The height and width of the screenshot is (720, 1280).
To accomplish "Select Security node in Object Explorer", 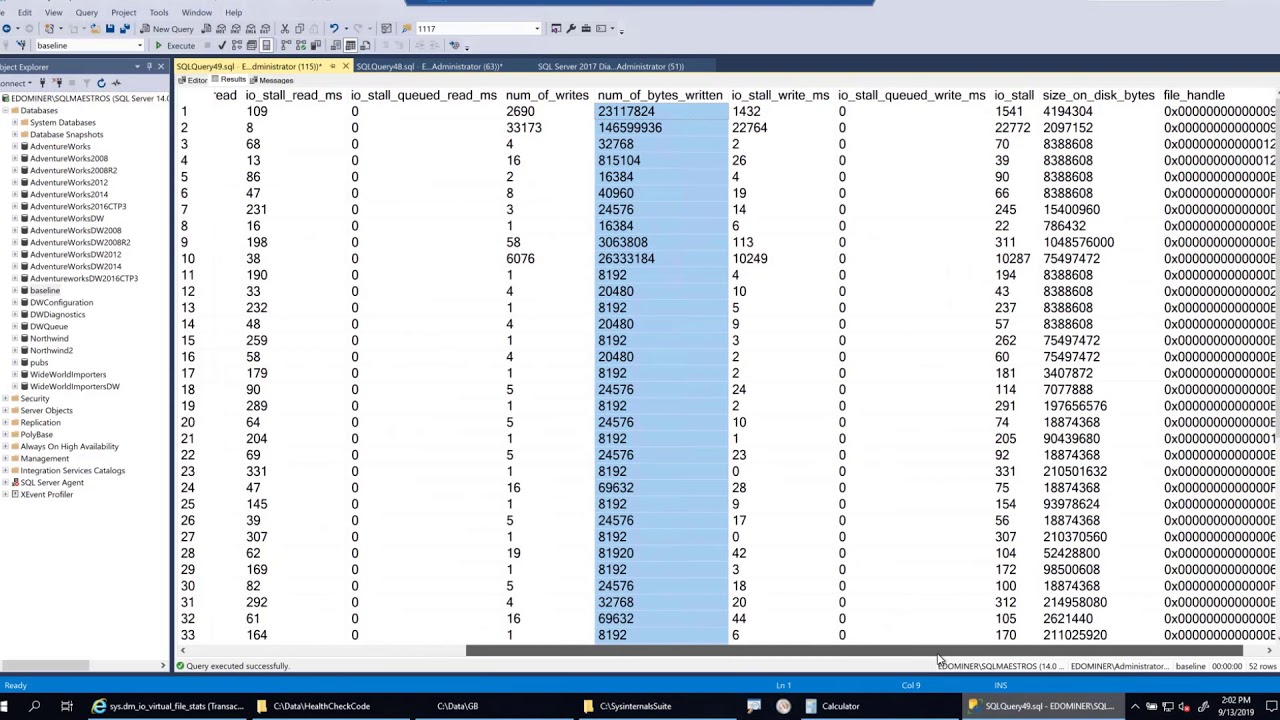I will click(35, 398).
